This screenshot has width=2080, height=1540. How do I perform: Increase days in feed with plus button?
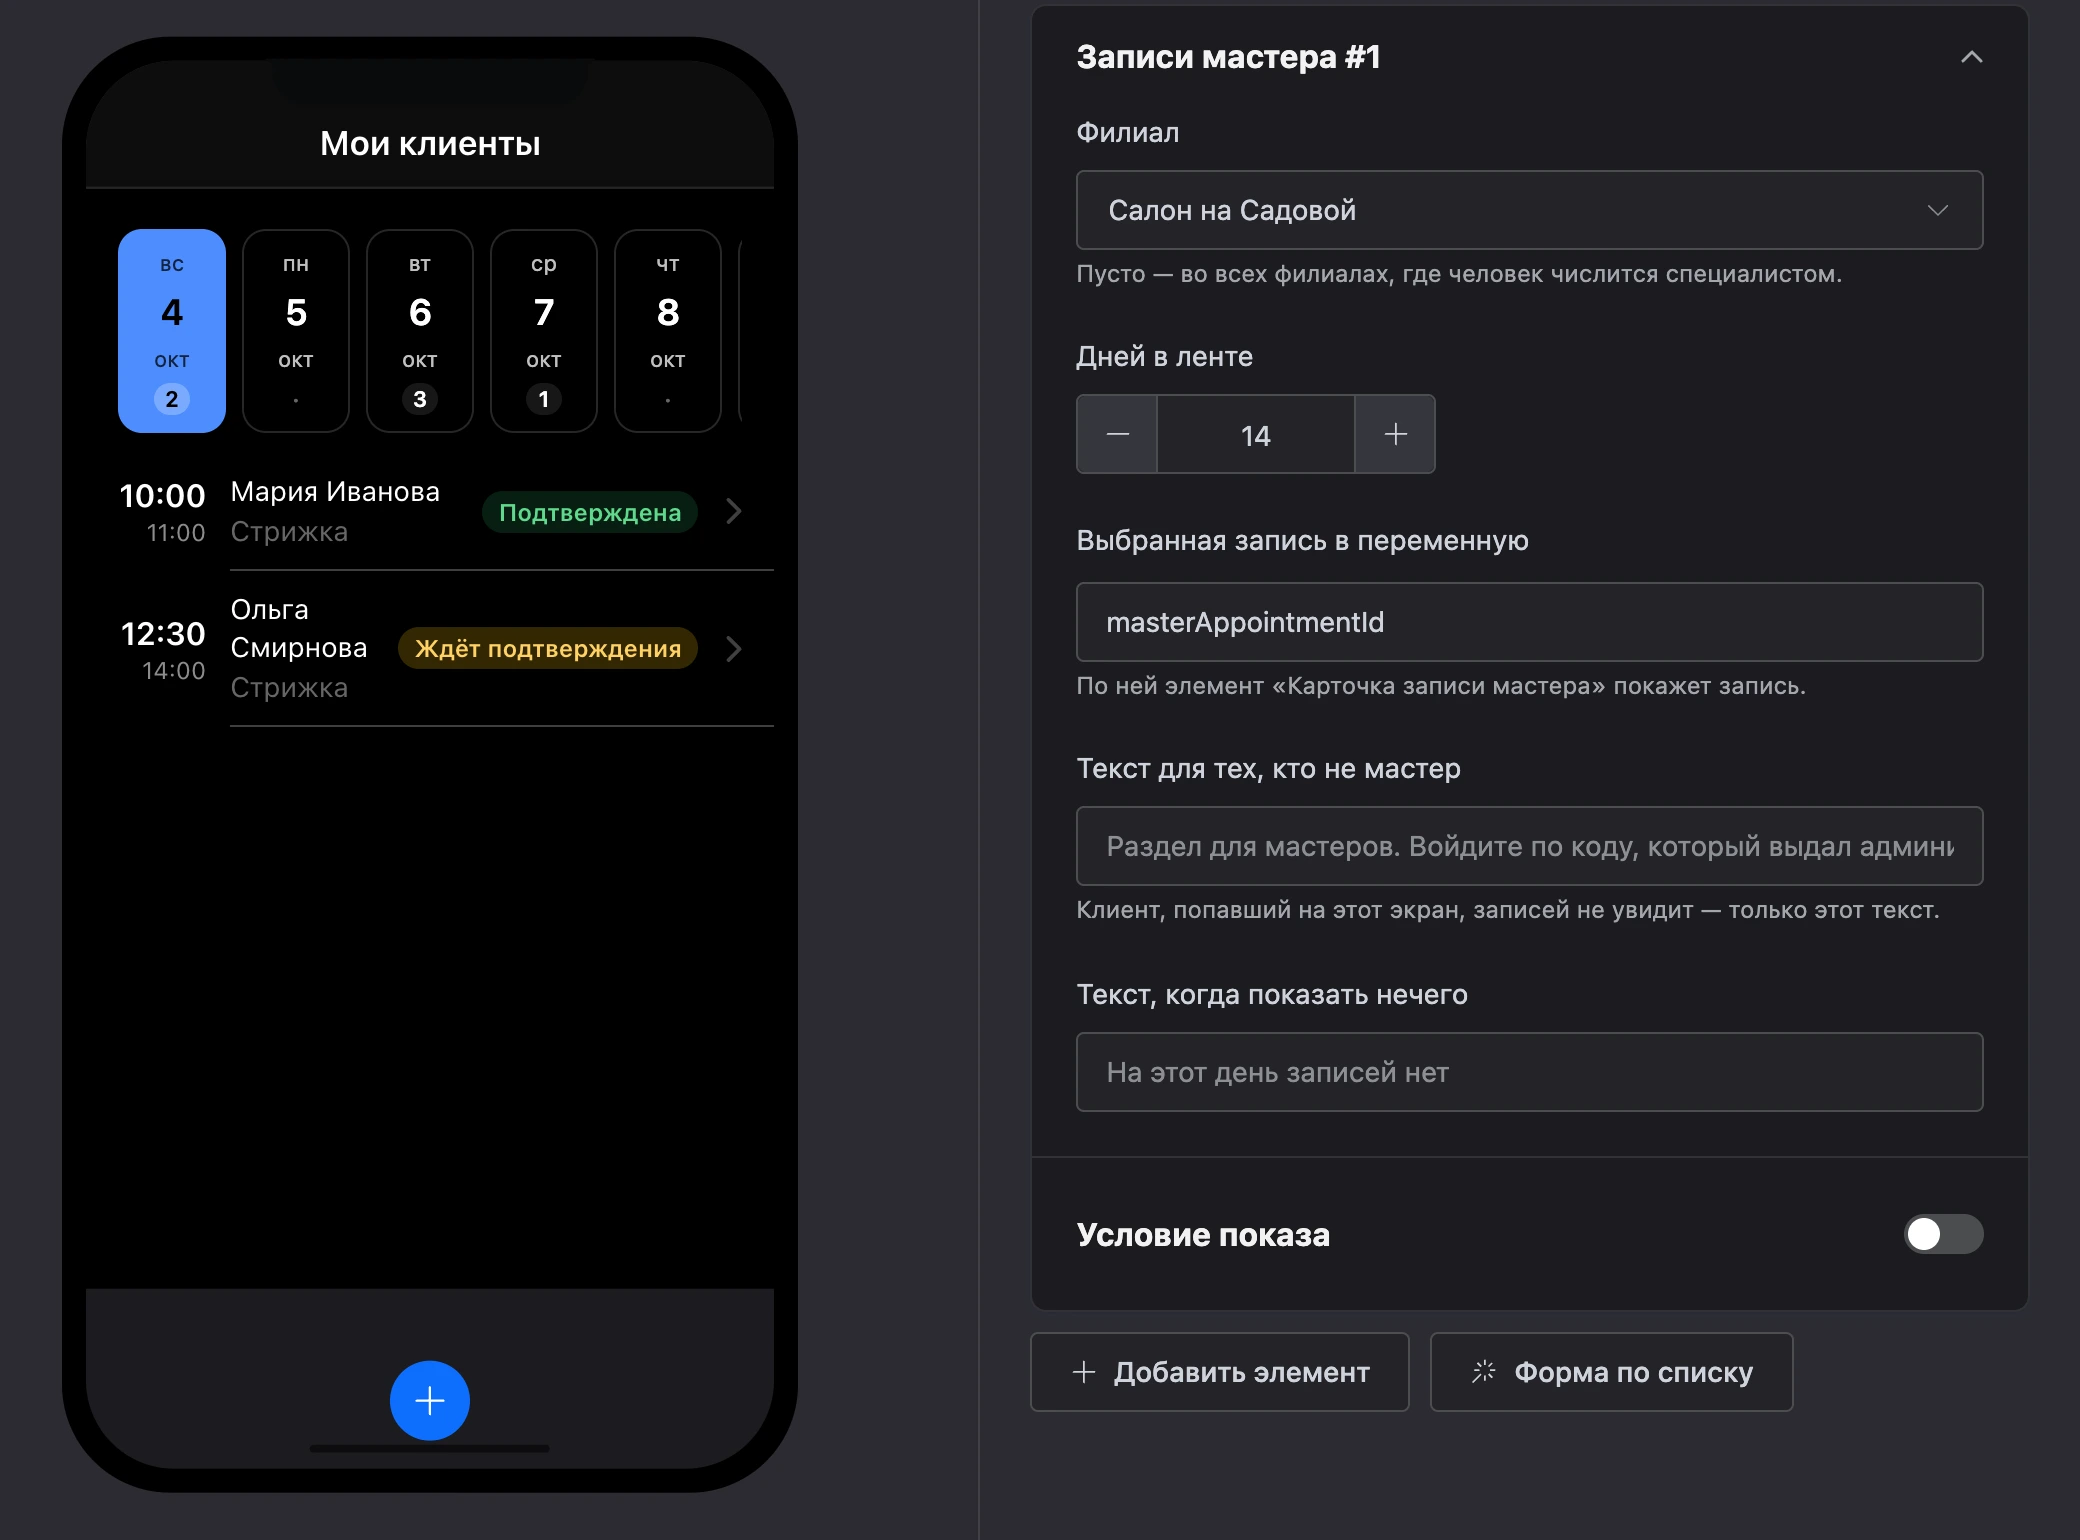1395,434
